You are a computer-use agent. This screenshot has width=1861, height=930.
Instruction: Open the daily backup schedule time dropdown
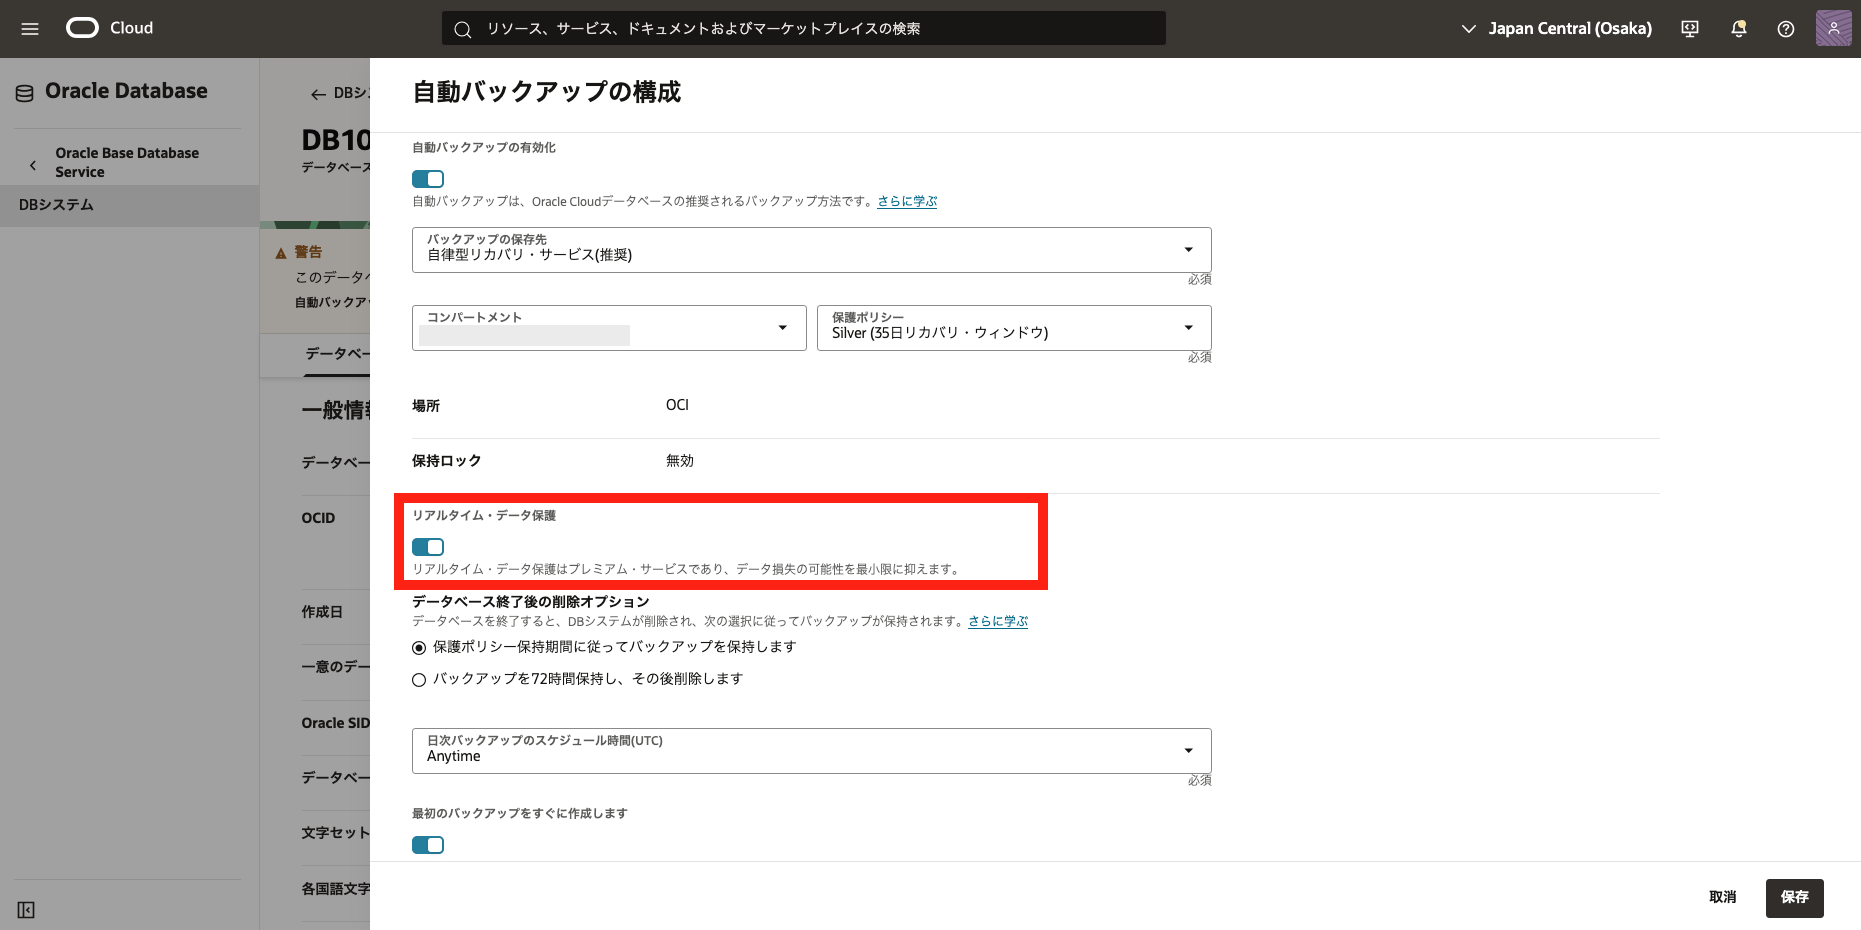point(811,751)
